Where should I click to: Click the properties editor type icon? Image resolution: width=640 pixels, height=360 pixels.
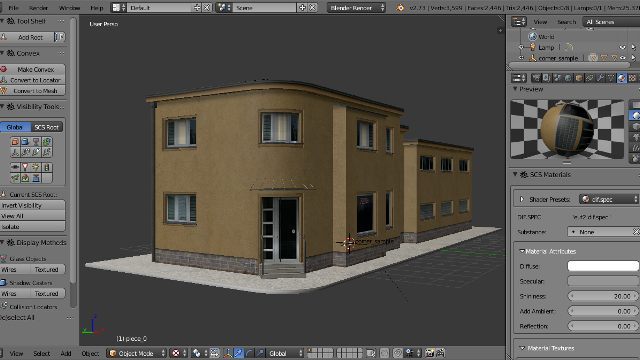click(519, 78)
